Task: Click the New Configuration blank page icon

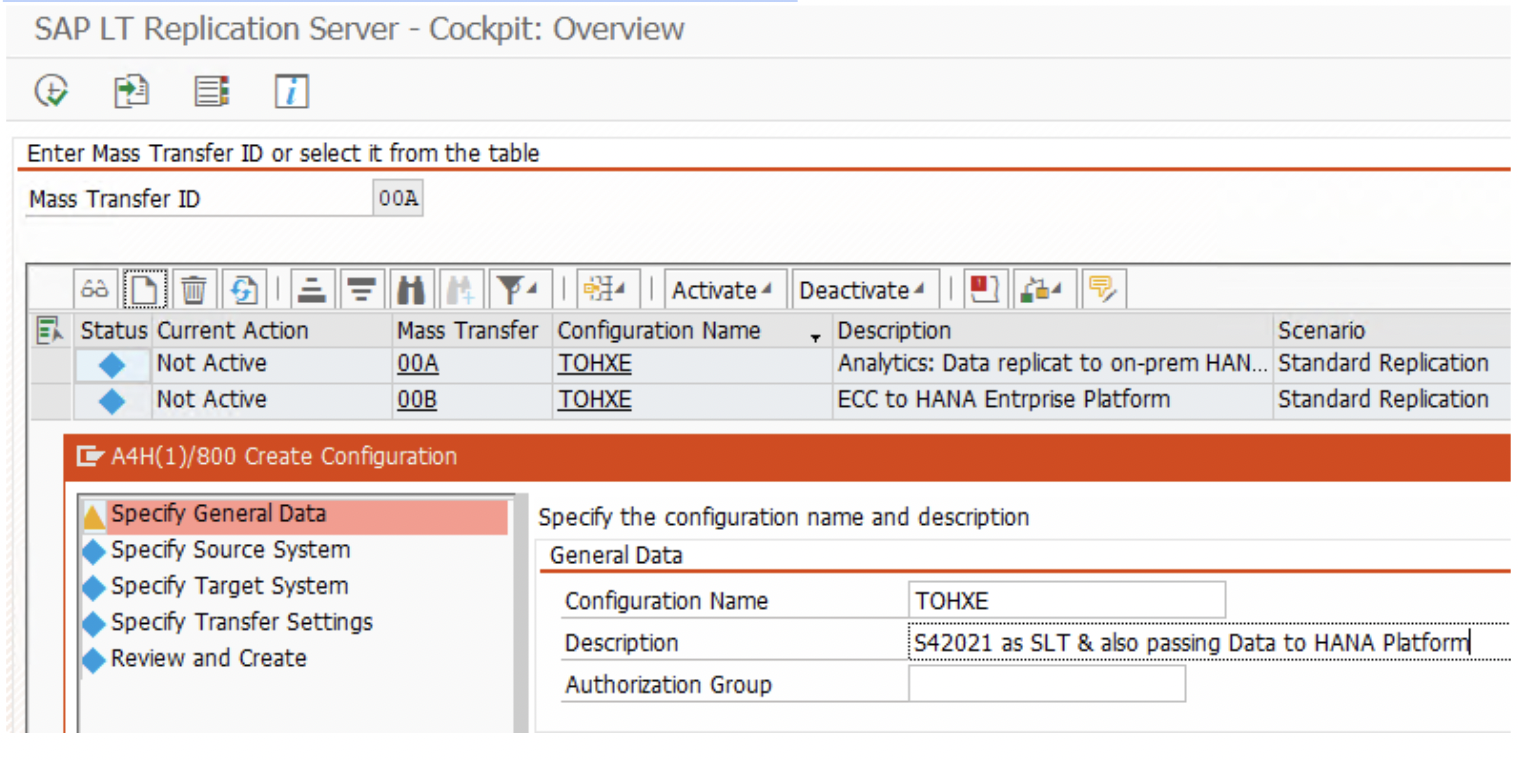Action: 145,290
